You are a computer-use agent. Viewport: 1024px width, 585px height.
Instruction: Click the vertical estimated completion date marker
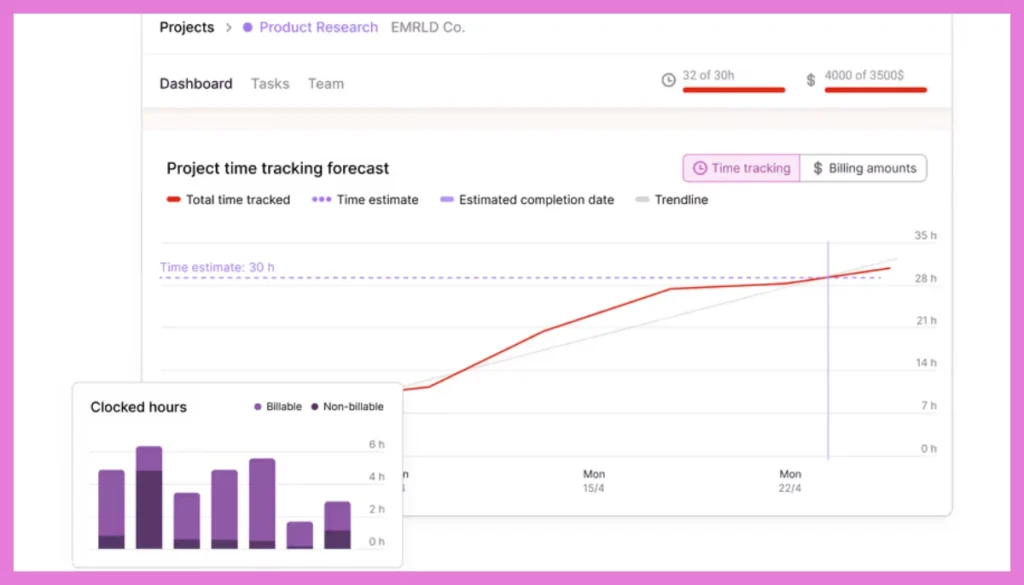pyautogui.click(x=828, y=350)
